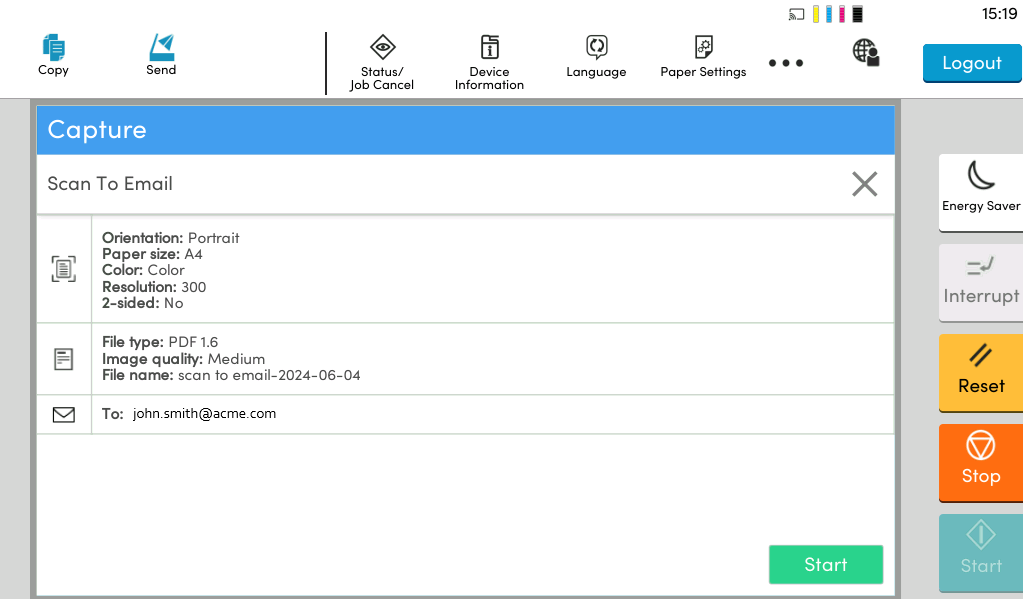
Task: Click the email envelope icon
Action: point(64,414)
